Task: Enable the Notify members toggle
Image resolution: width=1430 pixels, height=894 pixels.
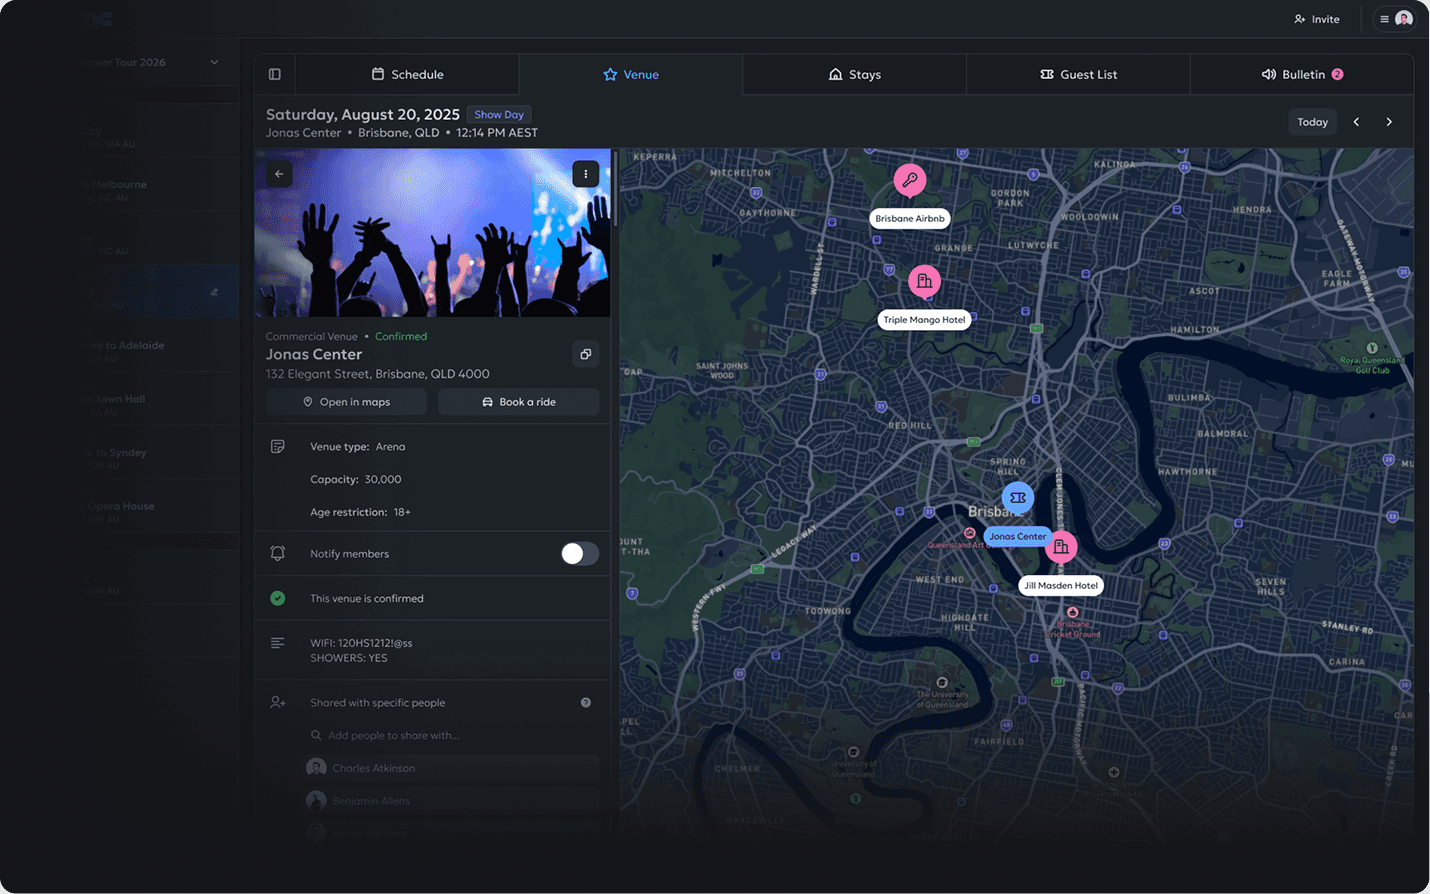Action: coord(578,553)
